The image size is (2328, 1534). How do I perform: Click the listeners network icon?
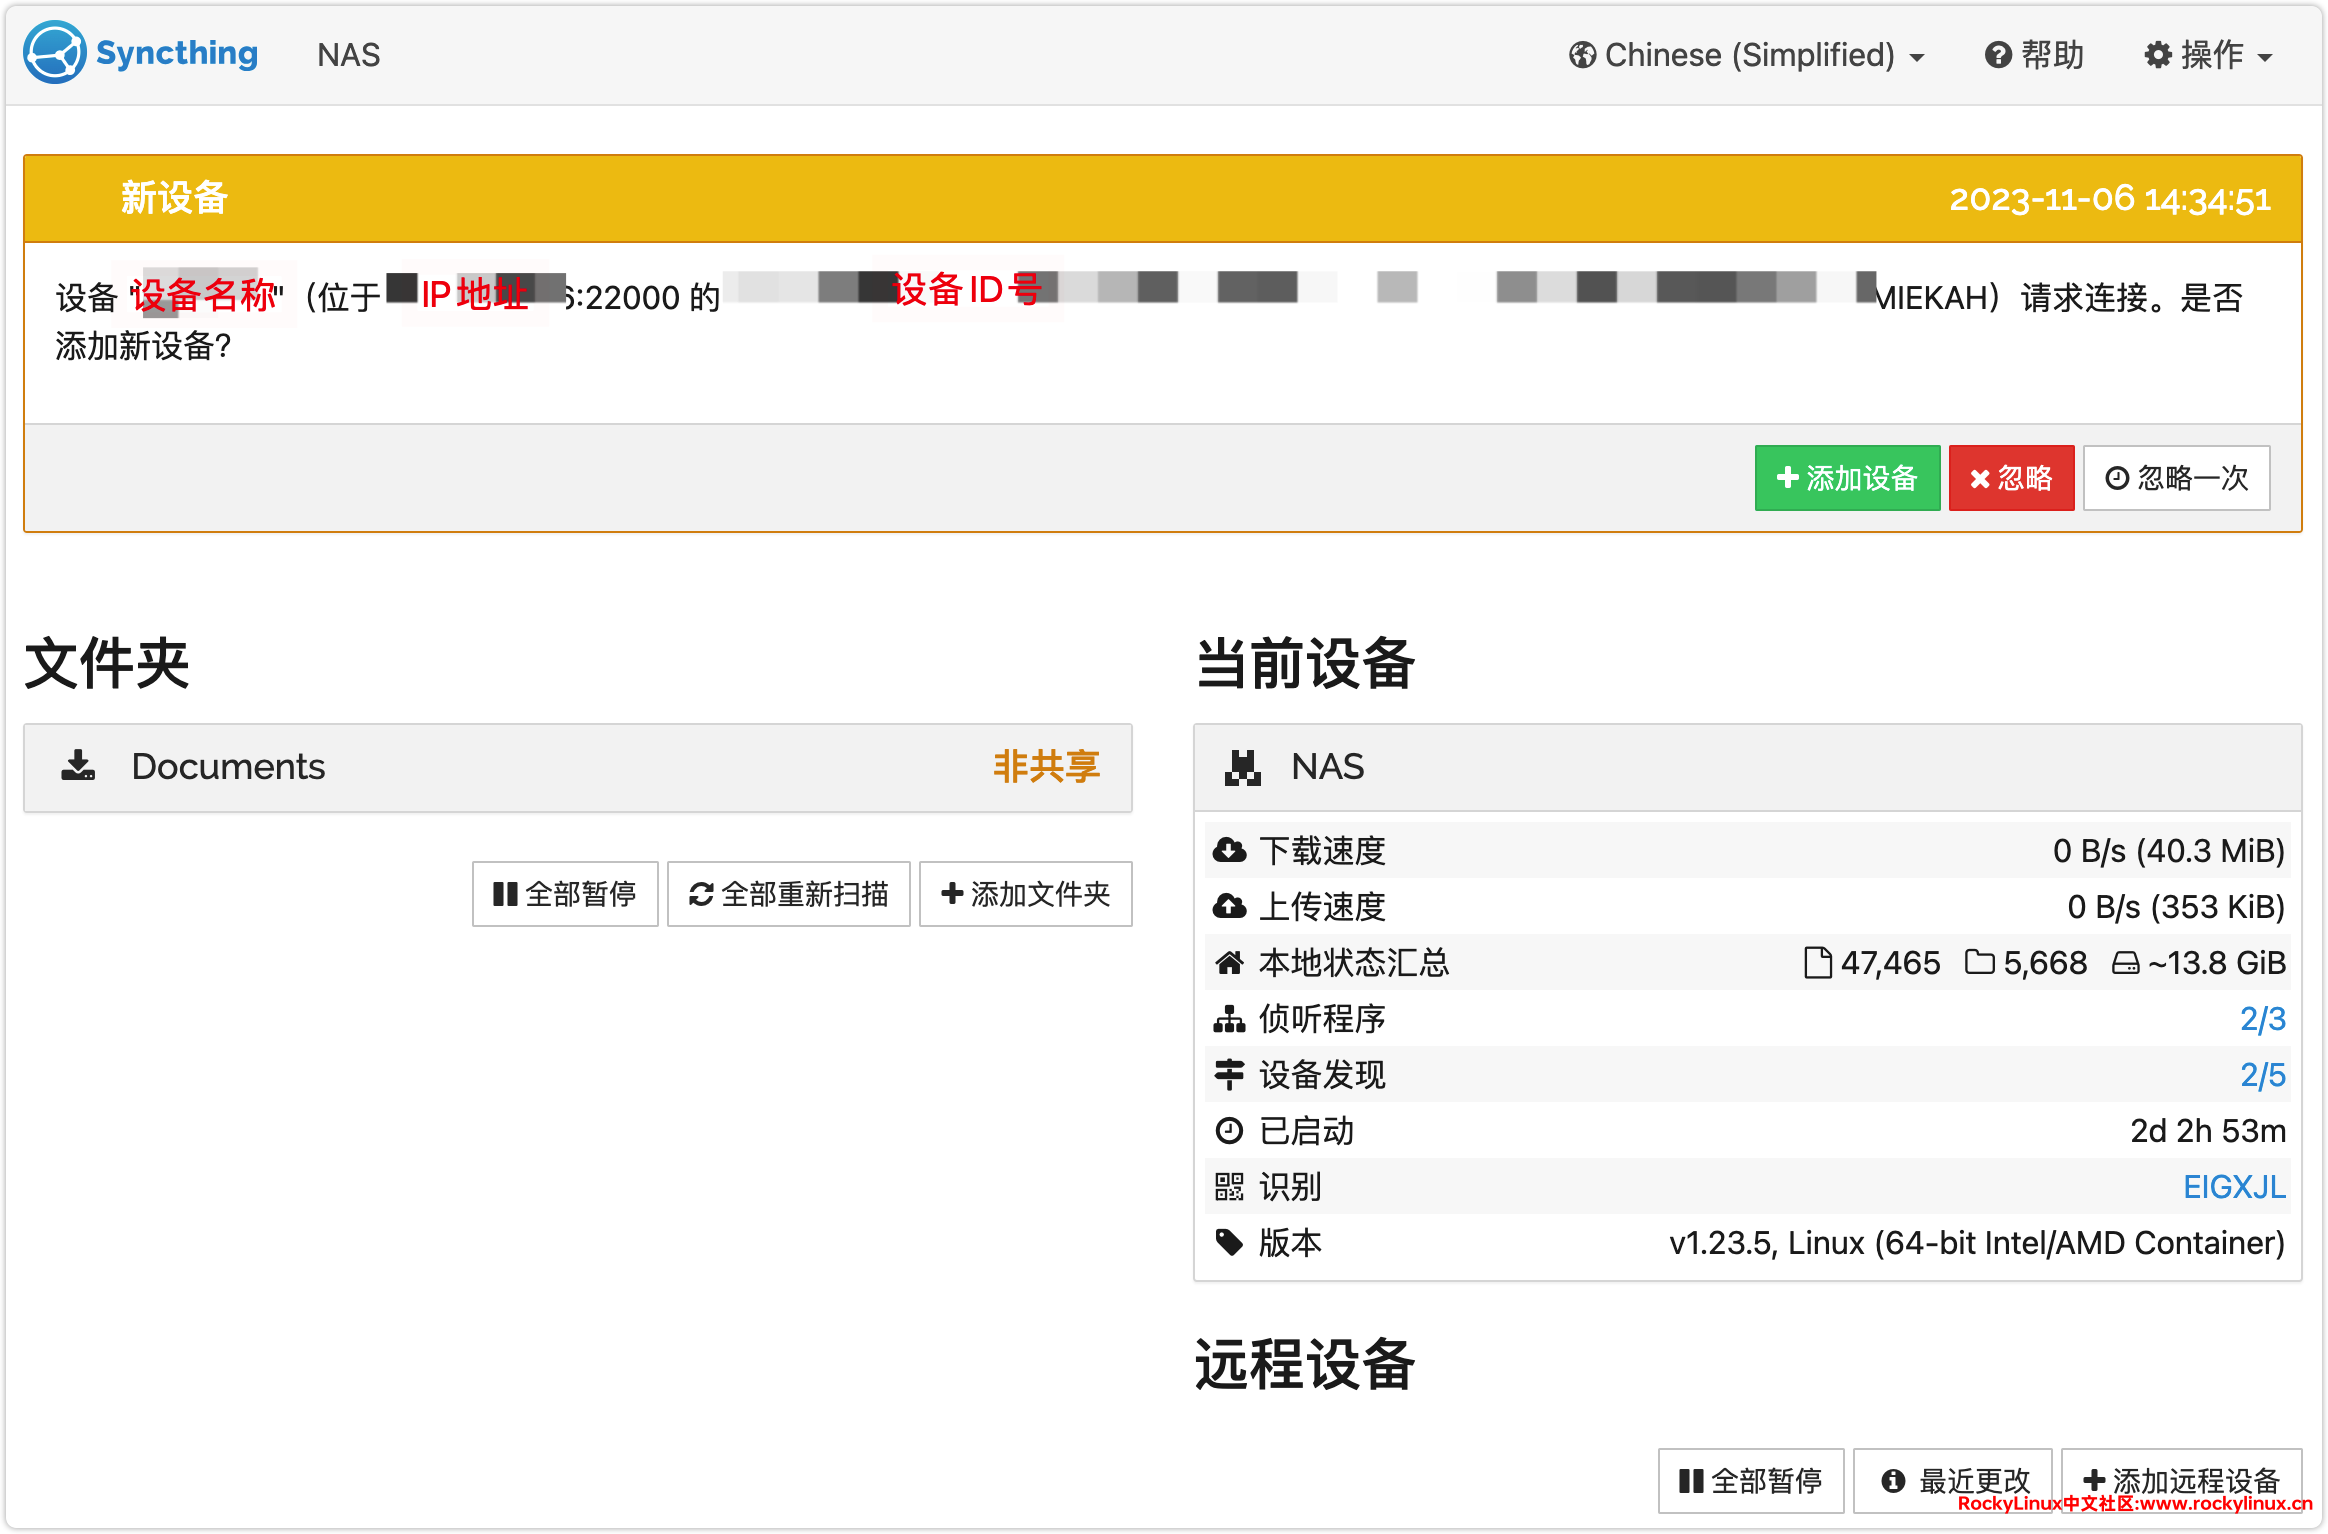[x=1229, y=1019]
